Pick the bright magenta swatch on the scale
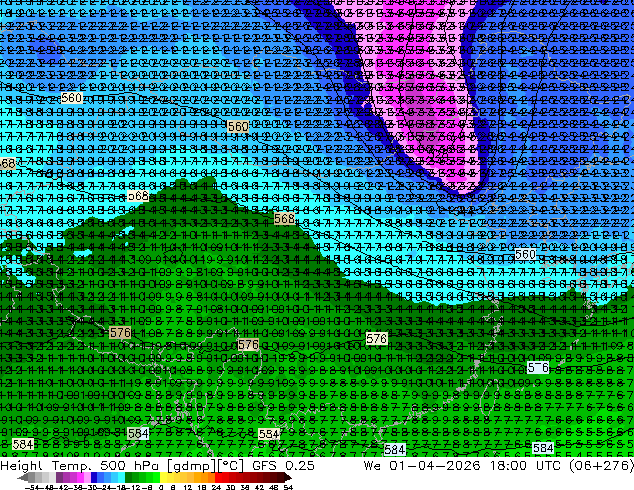The image size is (634, 490). tap(80, 477)
